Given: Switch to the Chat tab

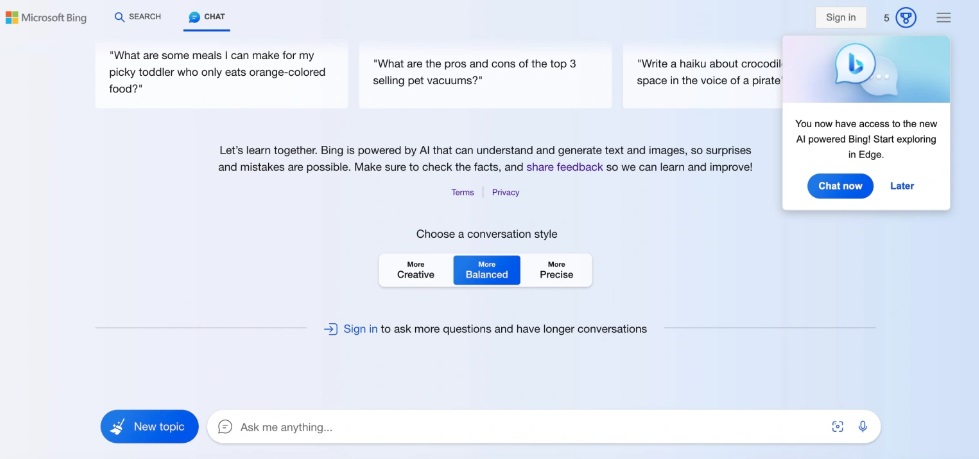Looking at the screenshot, I should (x=207, y=17).
